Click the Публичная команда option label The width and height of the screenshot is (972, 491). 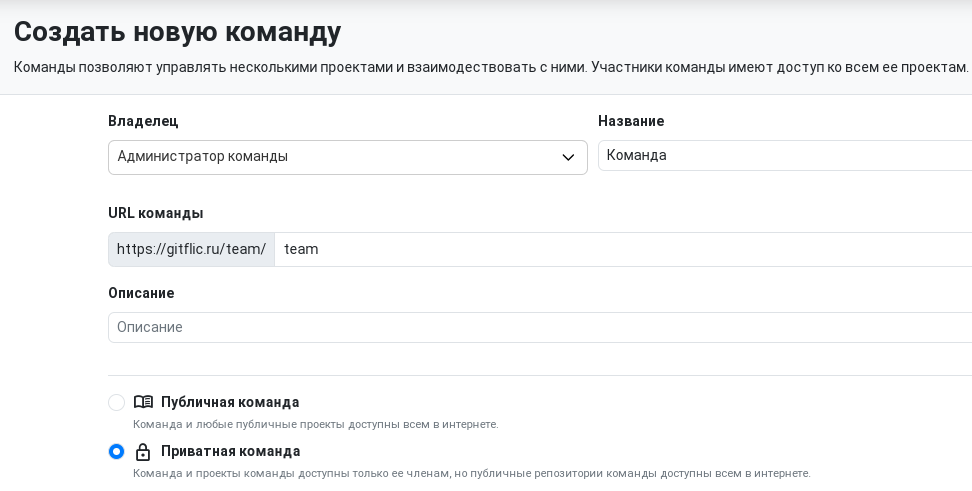click(230, 402)
